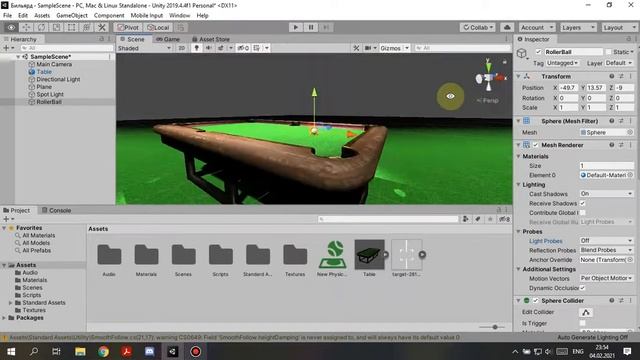Open Light Probes dropdown
The height and width of the screenshot is (360, 640).
606,241
